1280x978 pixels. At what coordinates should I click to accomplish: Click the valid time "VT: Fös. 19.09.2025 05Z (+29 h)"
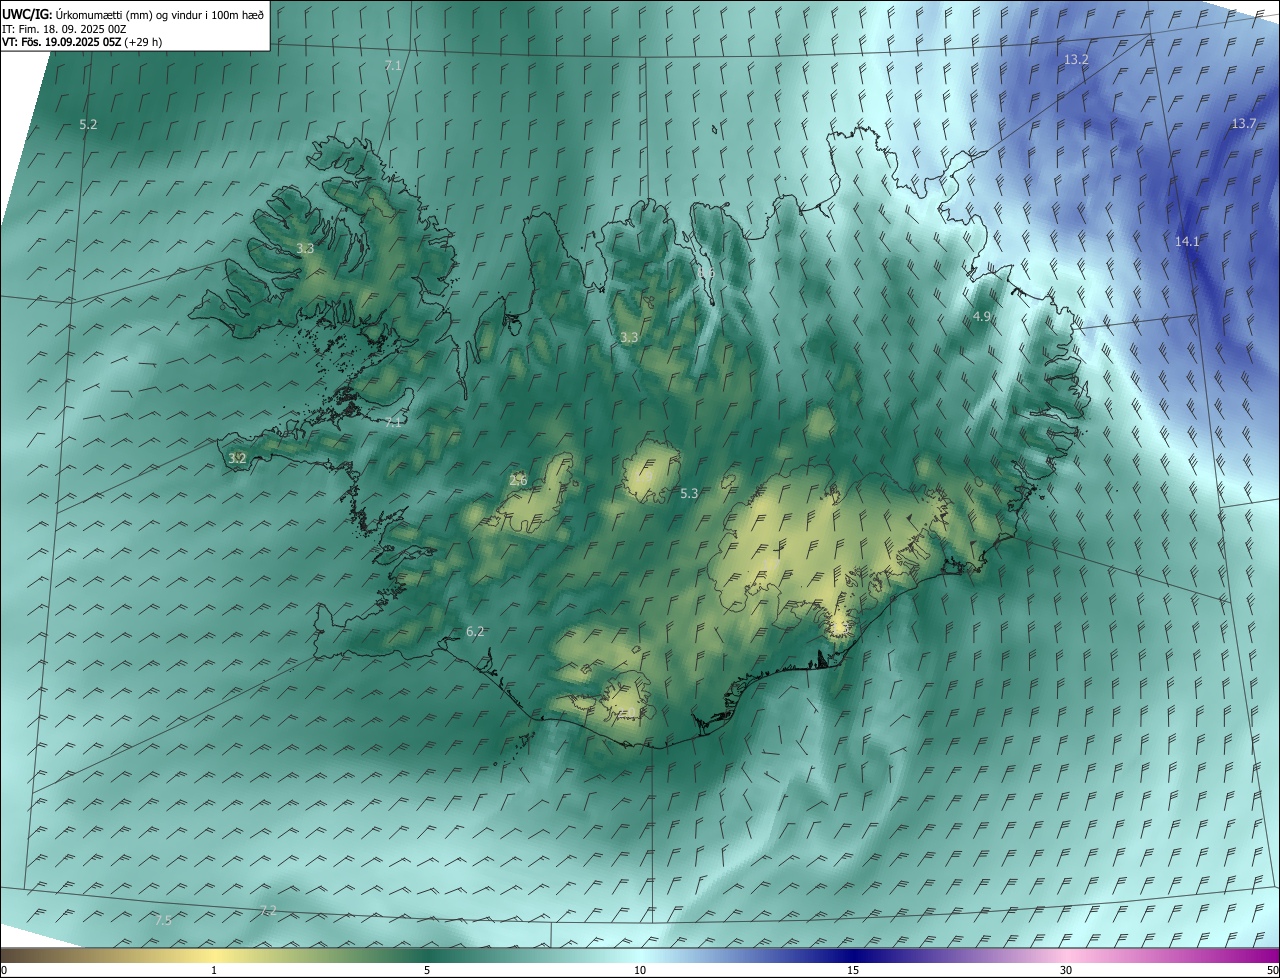point(82,42)
